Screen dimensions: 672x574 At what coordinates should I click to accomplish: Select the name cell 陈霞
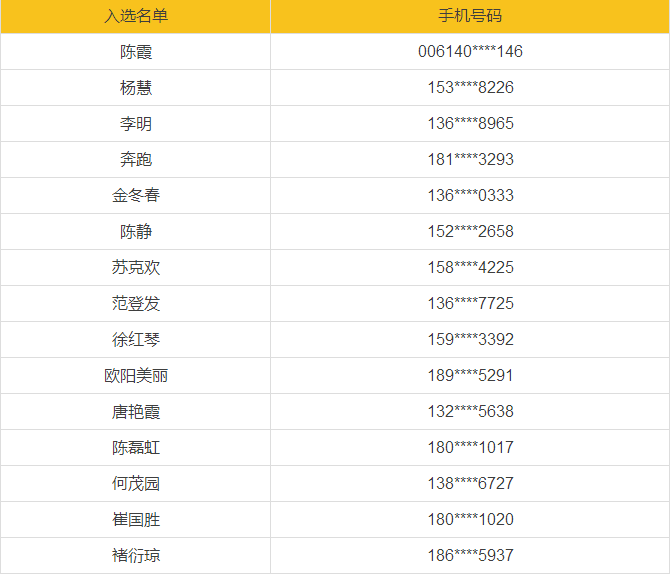[x=135, y=51]
